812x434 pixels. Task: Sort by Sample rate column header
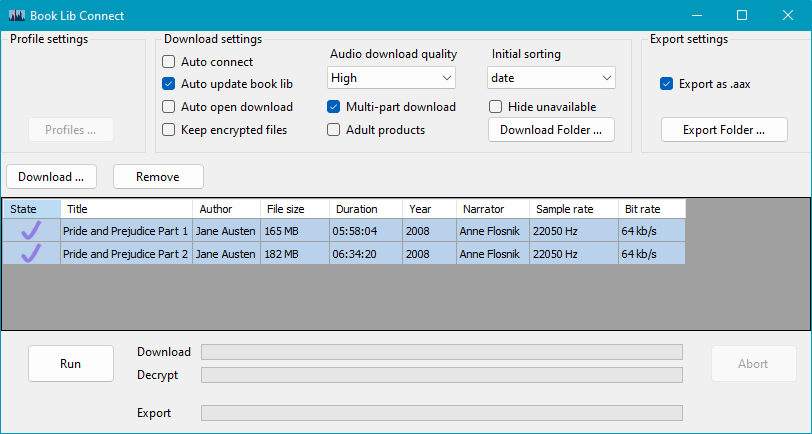[574, 209]
